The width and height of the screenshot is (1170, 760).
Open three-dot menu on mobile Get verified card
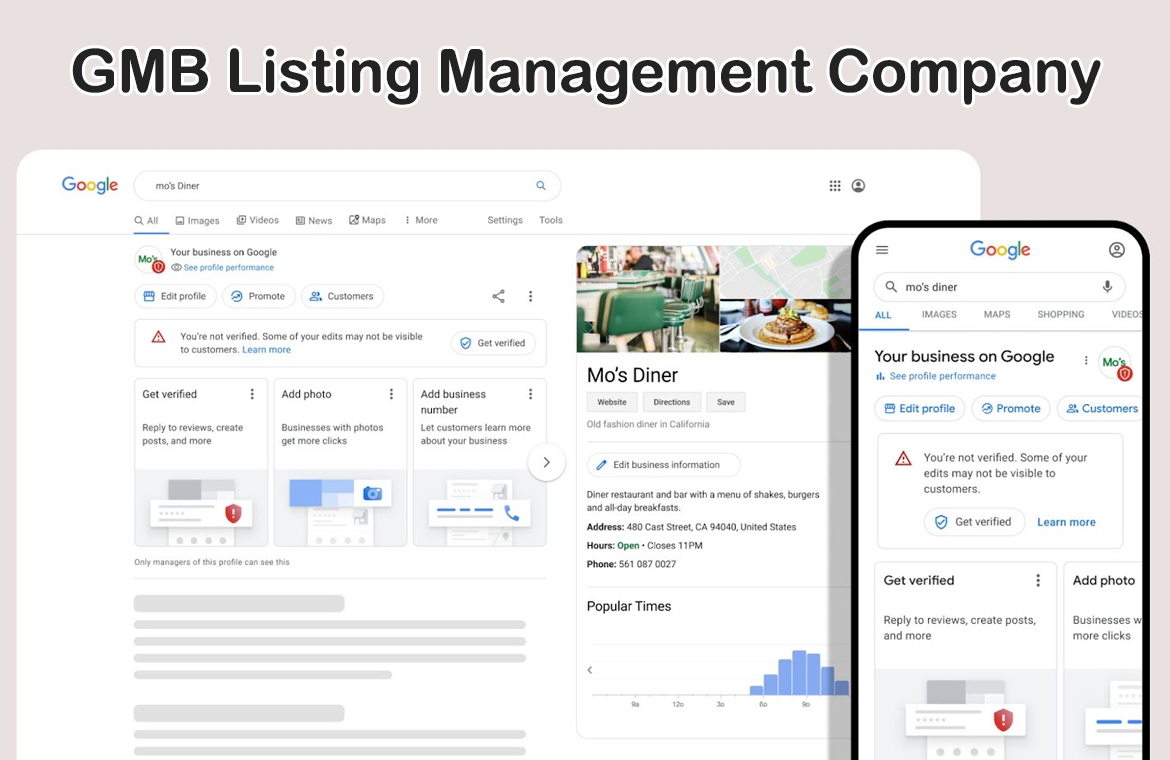(1038, 580)
